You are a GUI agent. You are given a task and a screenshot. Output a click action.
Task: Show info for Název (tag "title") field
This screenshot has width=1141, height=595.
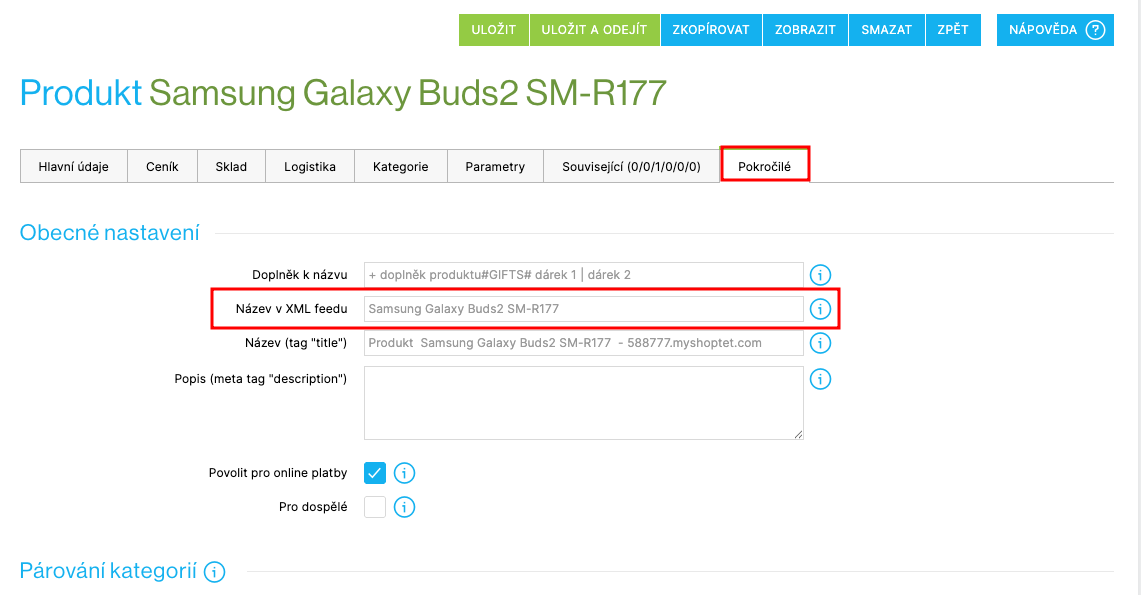[820, 343]
